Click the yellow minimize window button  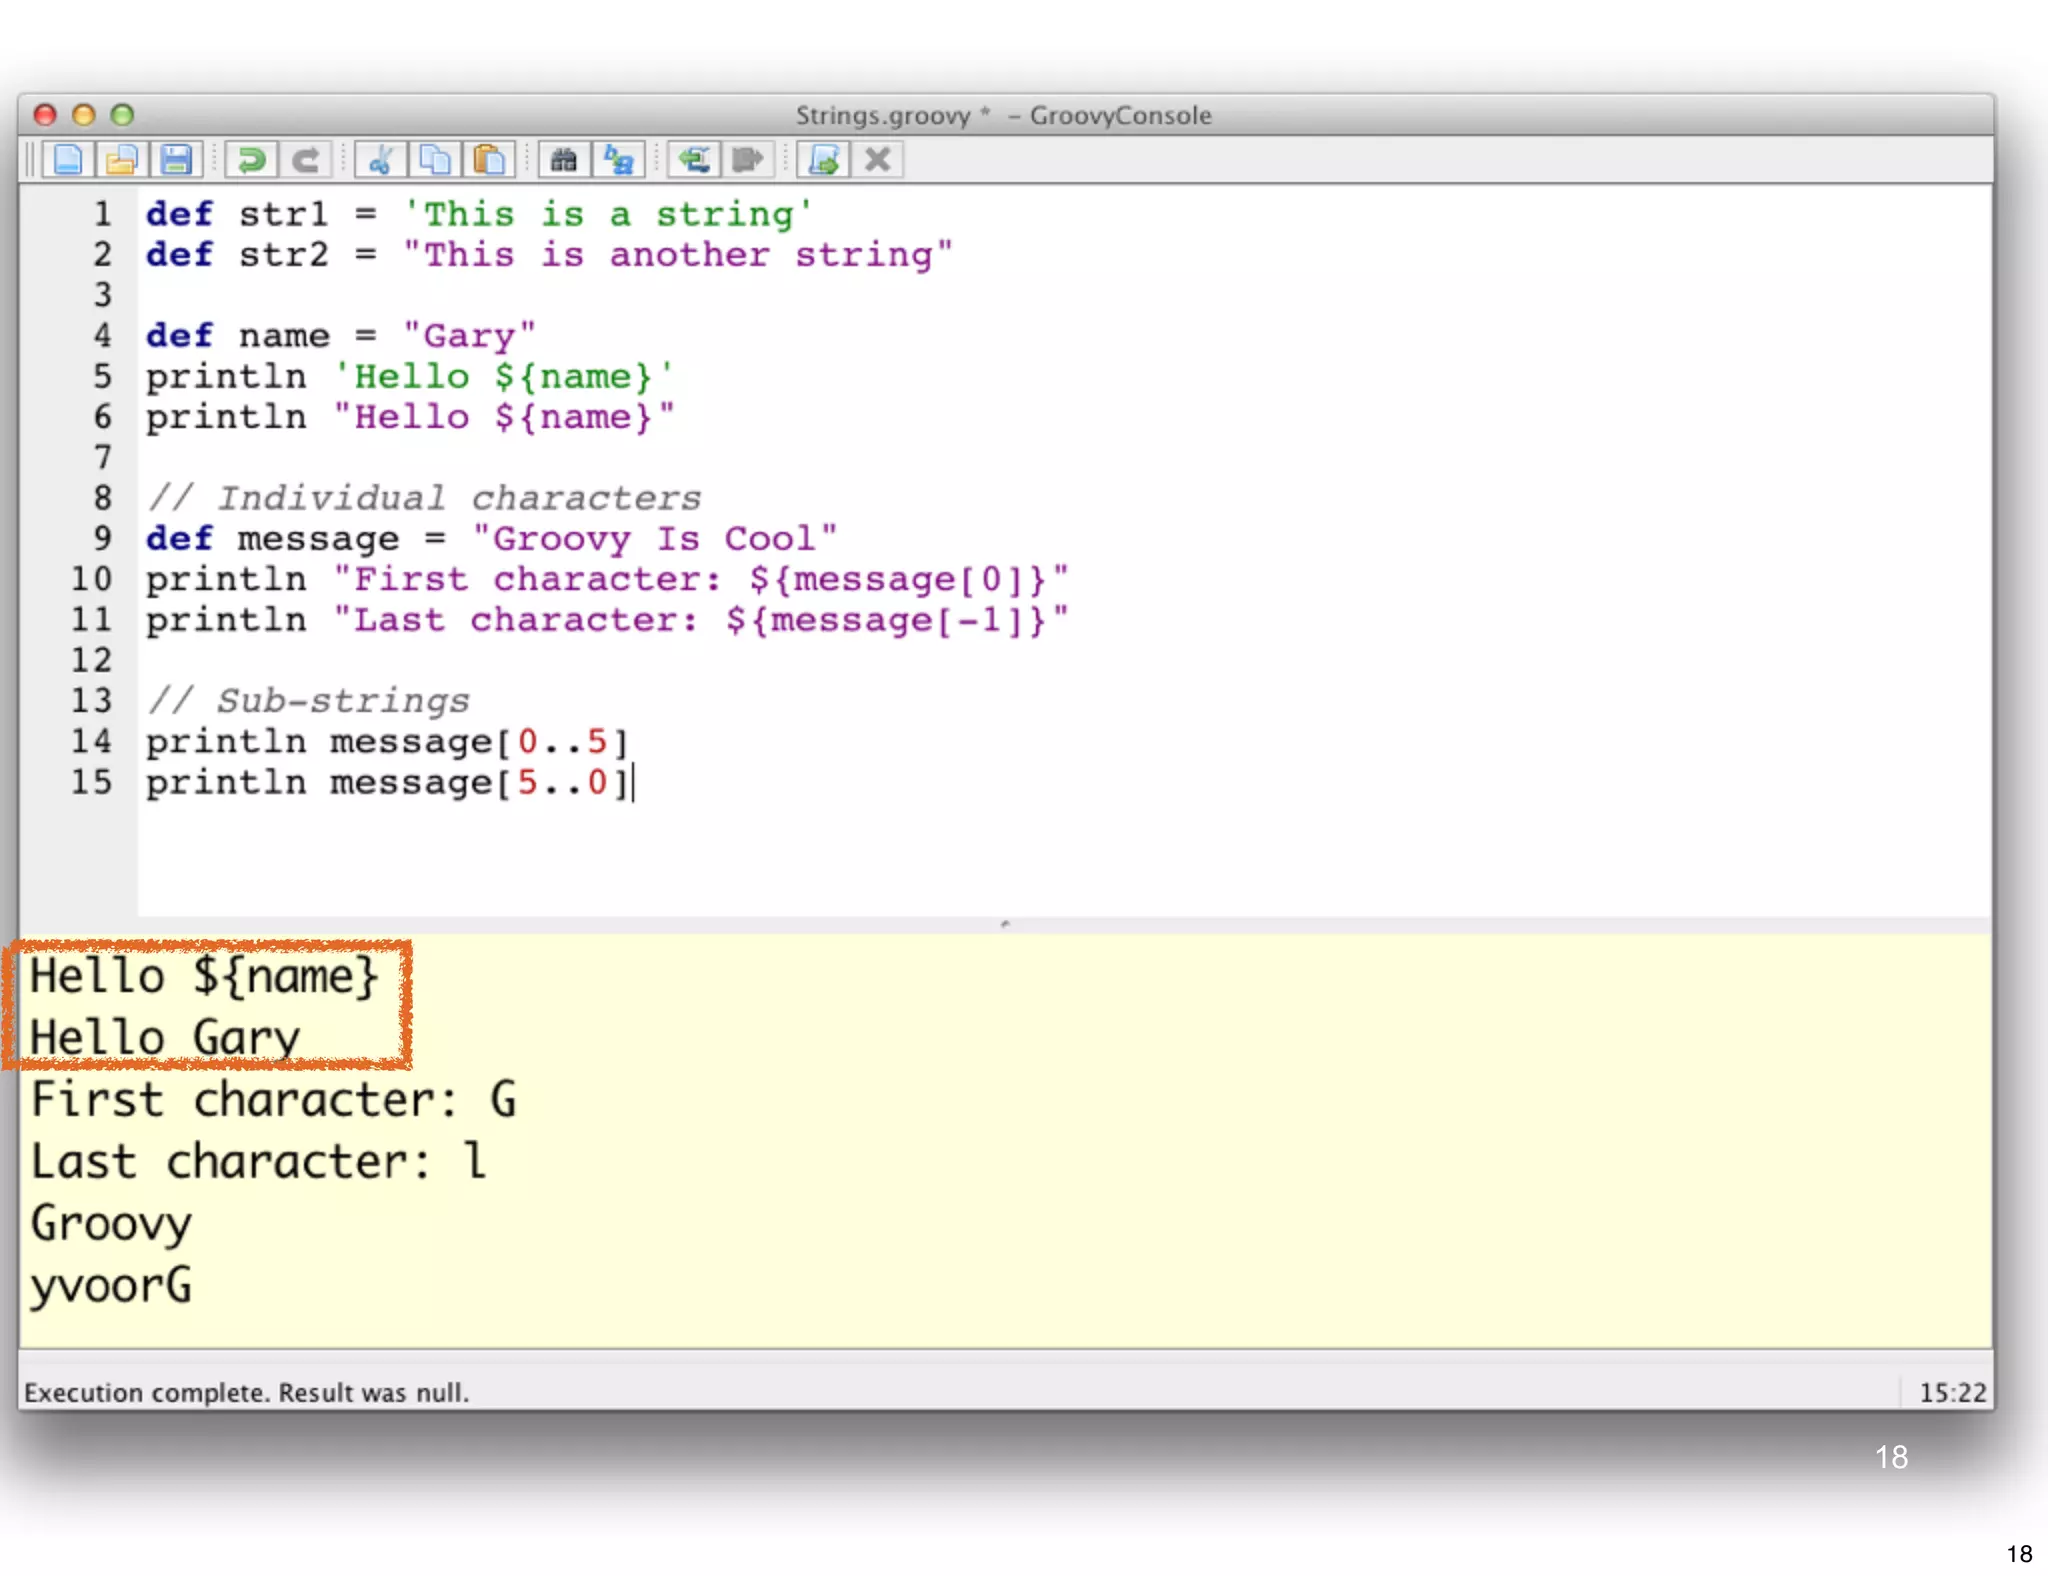[x=84, y=115]
